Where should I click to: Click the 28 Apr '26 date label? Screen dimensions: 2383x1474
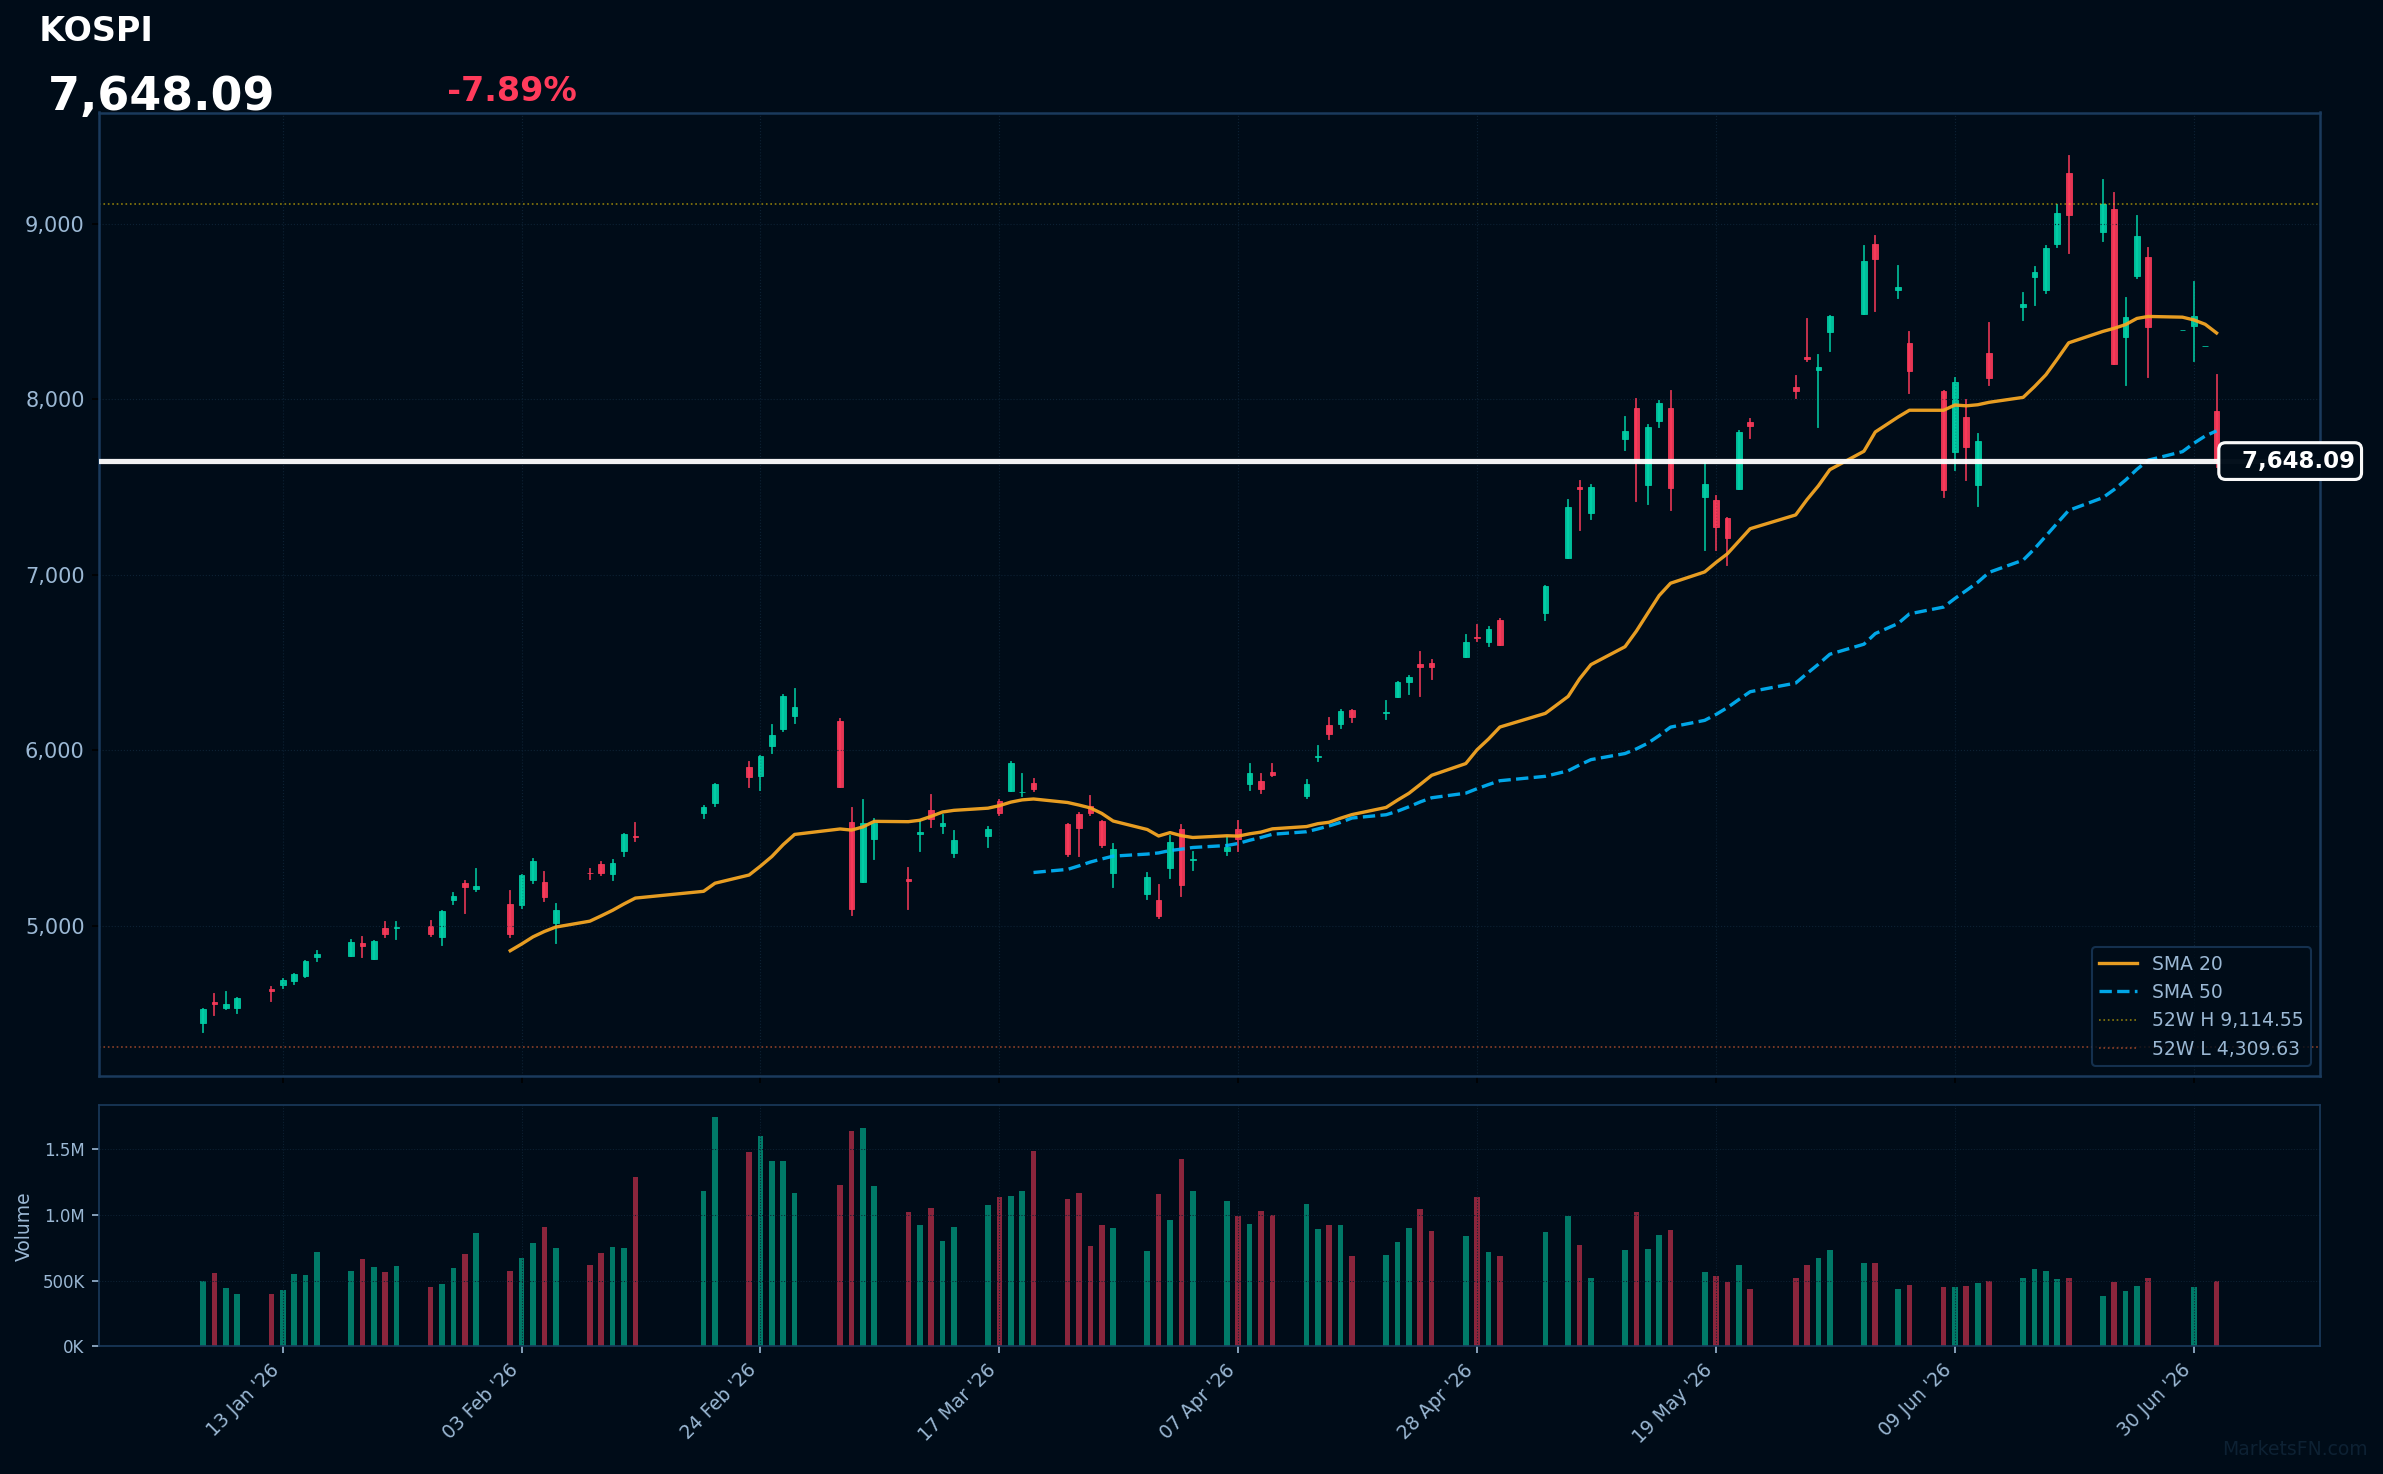1435,1400
